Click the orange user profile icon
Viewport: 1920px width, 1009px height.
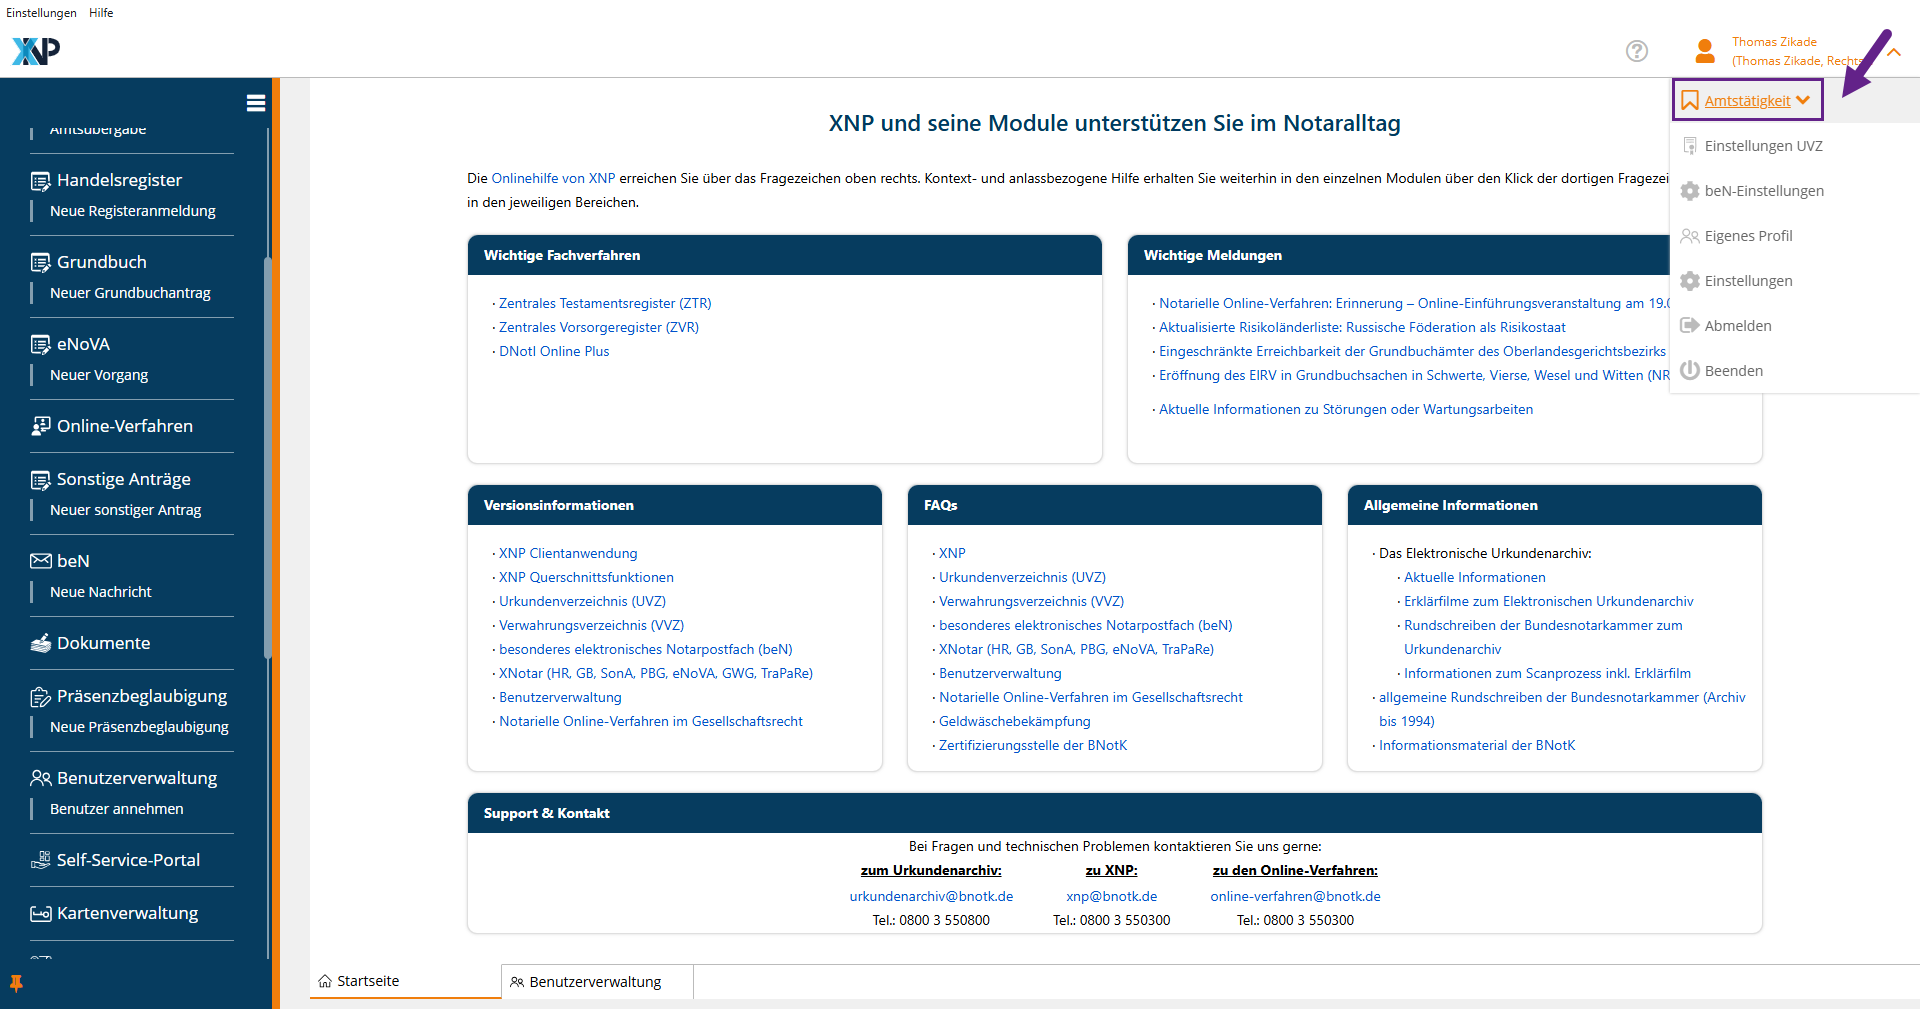tap(1705, 51)
